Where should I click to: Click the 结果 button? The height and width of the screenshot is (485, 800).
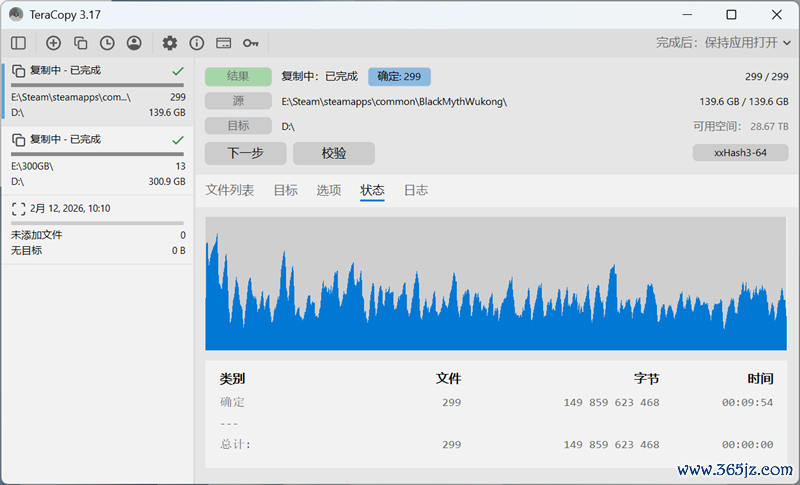click(x=238, y=76)
